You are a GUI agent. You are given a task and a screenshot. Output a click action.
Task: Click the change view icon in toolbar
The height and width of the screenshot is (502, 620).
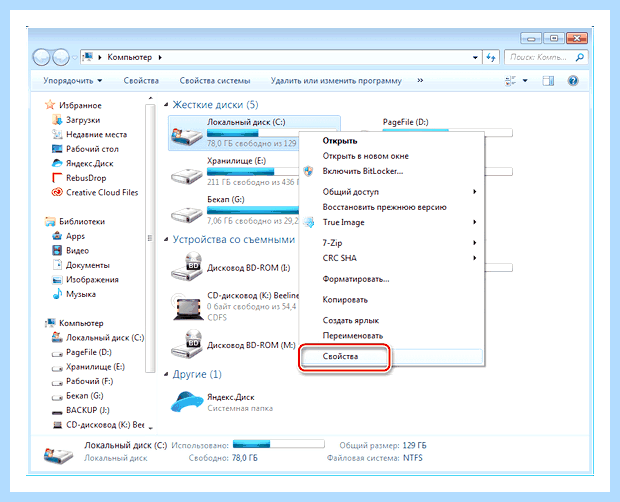point(510,81)
